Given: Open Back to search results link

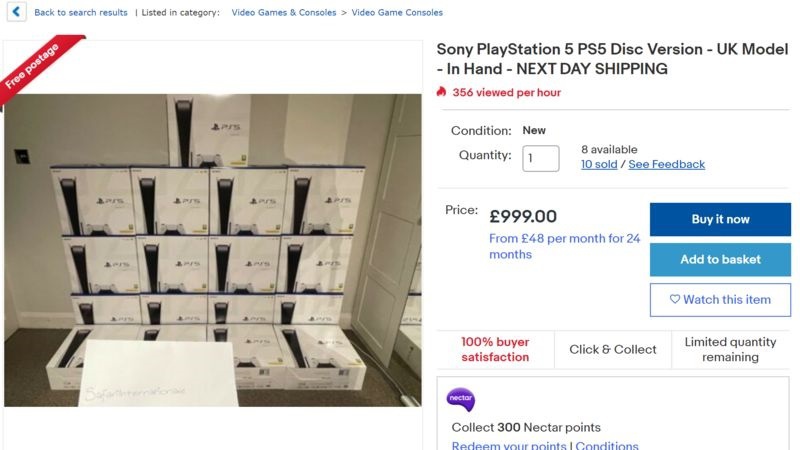Looking at the screenshot, I should [81, 13].
